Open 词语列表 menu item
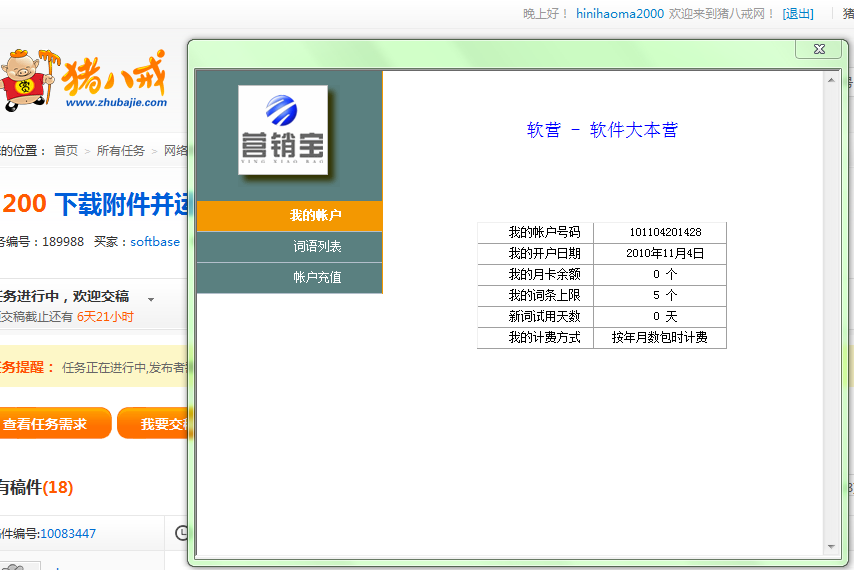The height and width of the screenshot is (570, 854). click(x=290, y=247)
